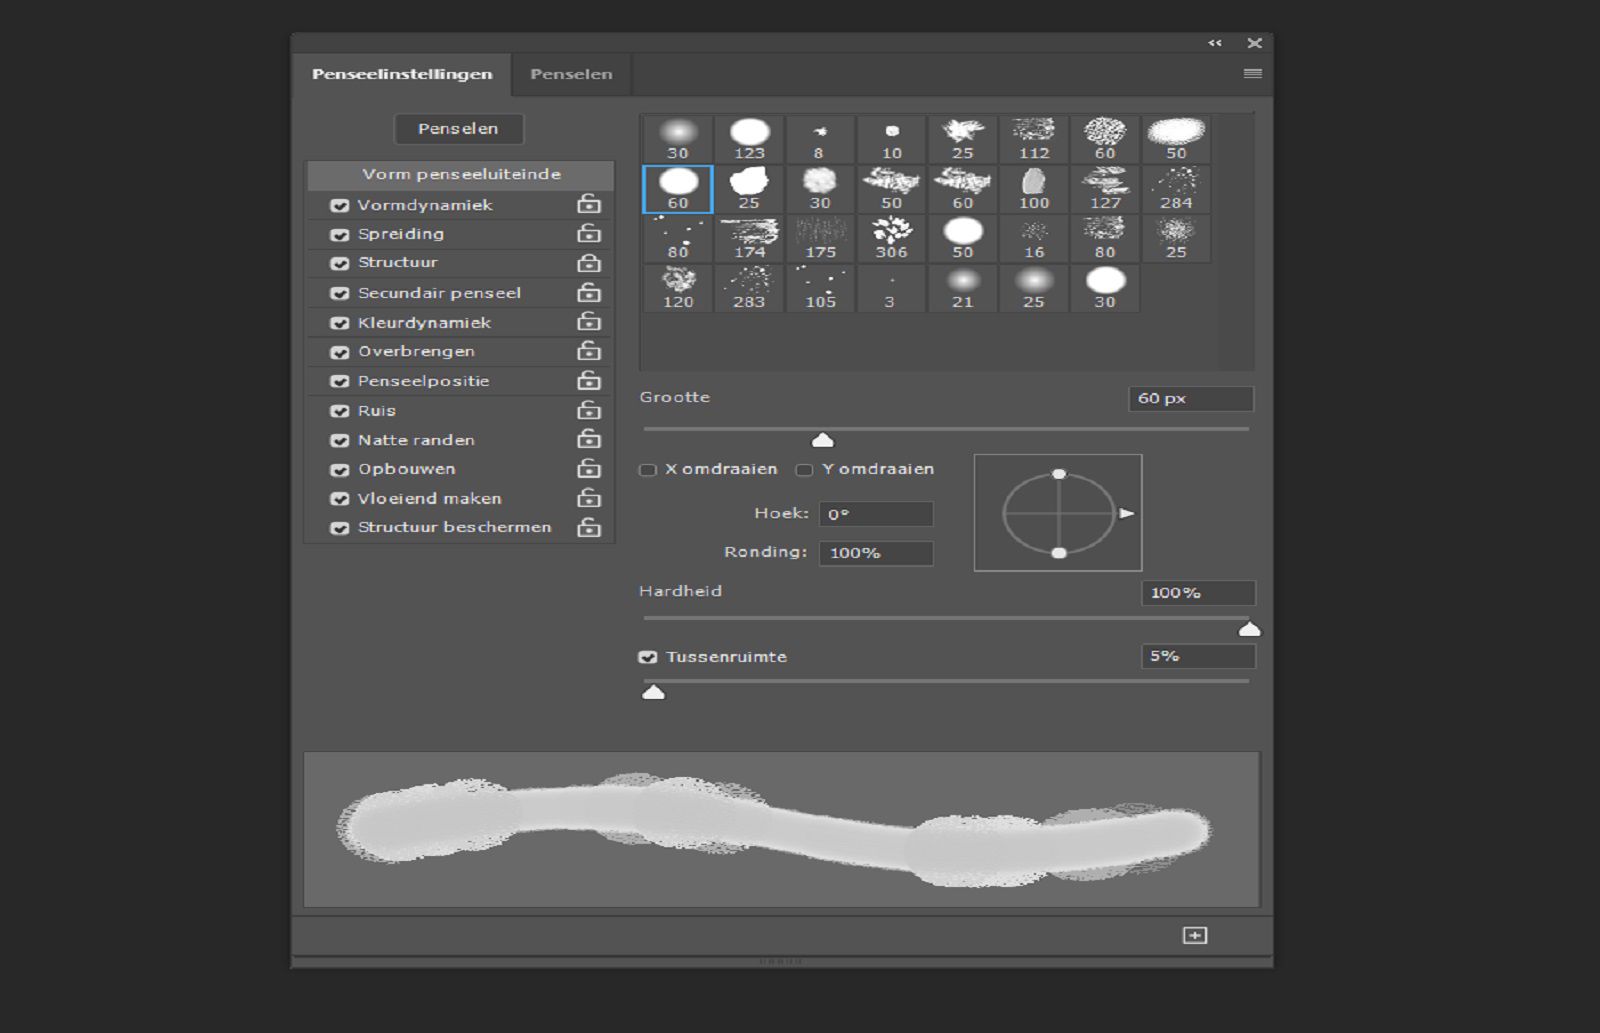
Task: Toggle the padlock next to Overbrengen
Action: click(x=589, y=351)
